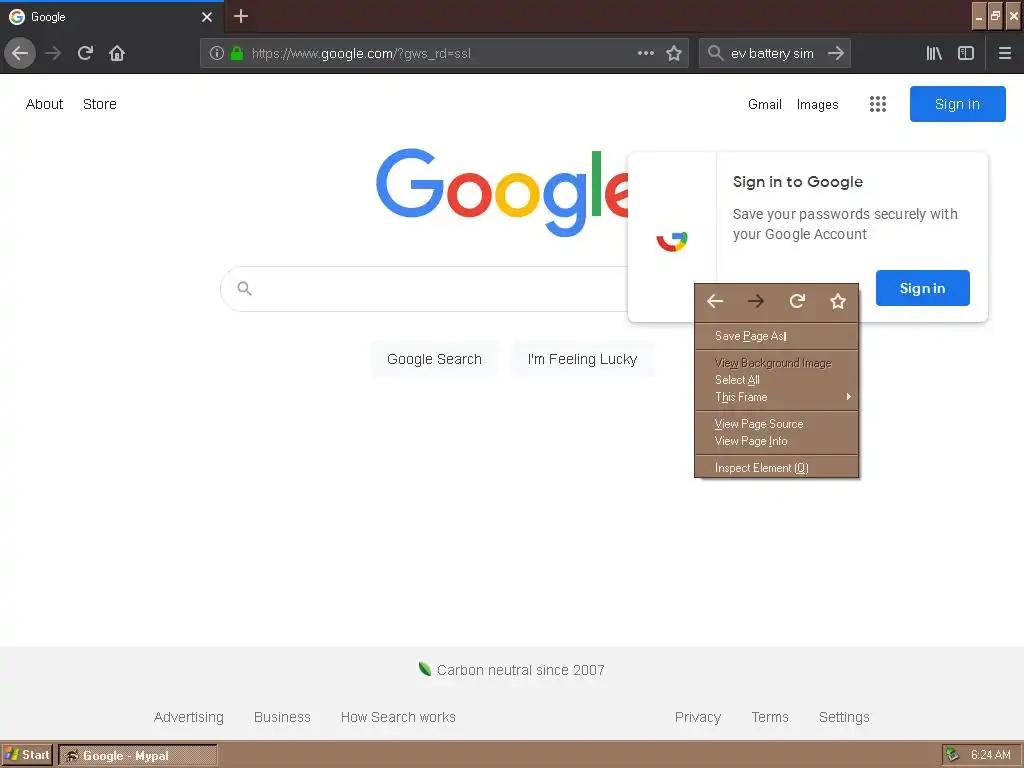Click the context menu bookmark star
This screenshot has height=768, width=1024.
[x=838, y=301]
